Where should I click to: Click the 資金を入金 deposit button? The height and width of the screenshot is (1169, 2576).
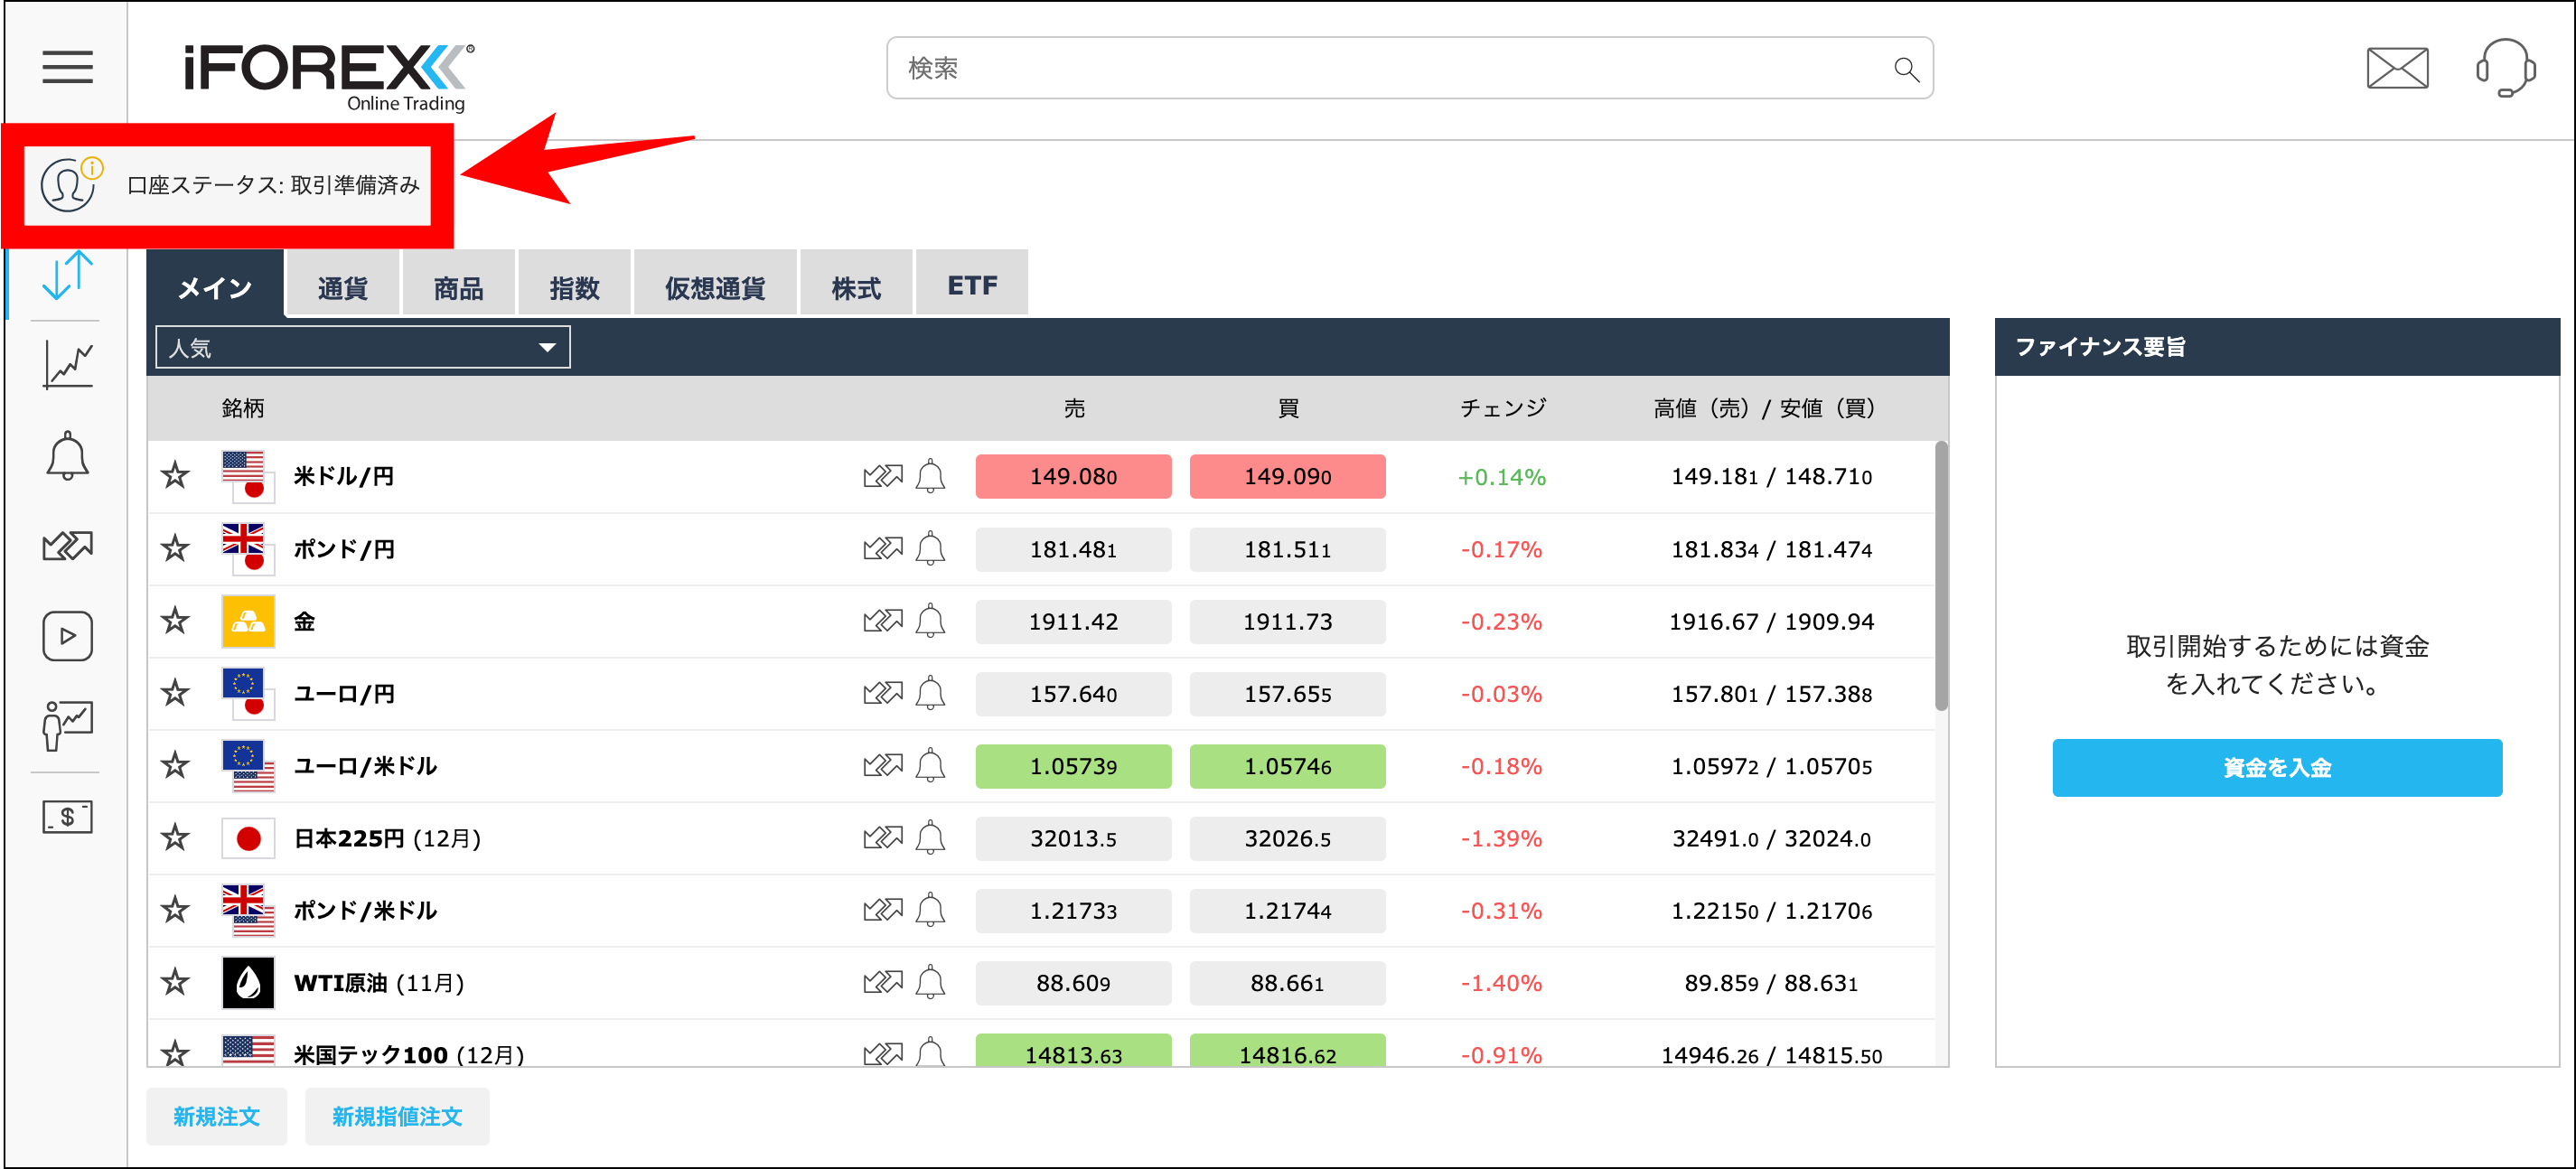tap(2275, 768)
